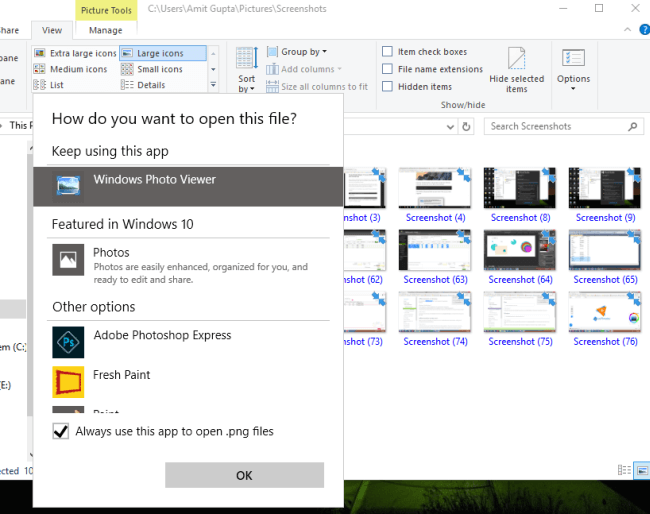Image resolution: width=650 pixels, height=514 pixels.
Task: Enable Hidden items checkbox
Action: coord(387,86)
